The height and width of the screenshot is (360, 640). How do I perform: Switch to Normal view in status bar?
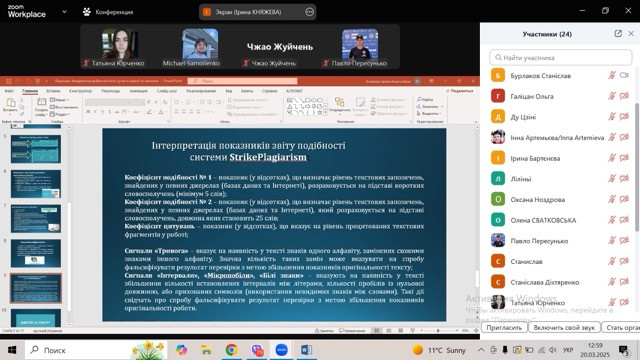click(377, 331)
